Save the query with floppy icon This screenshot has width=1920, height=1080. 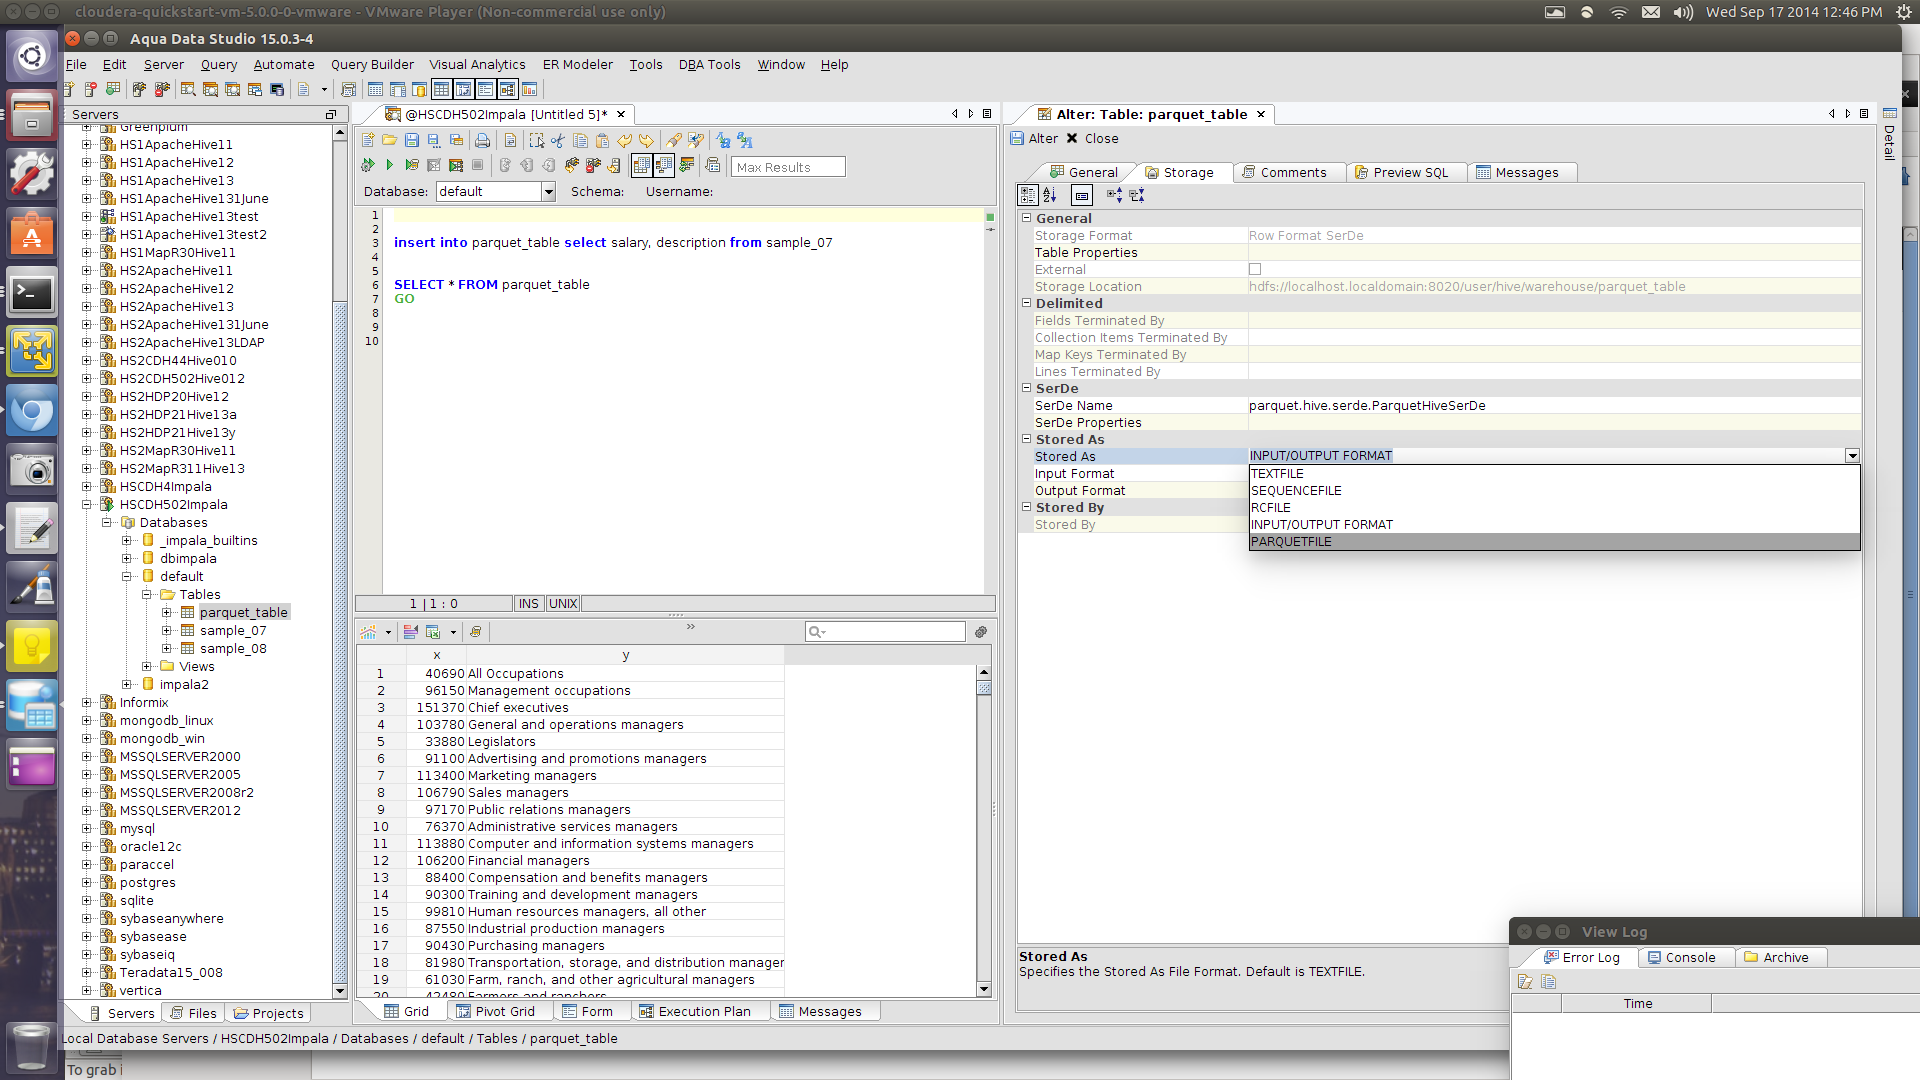(412, 141)
